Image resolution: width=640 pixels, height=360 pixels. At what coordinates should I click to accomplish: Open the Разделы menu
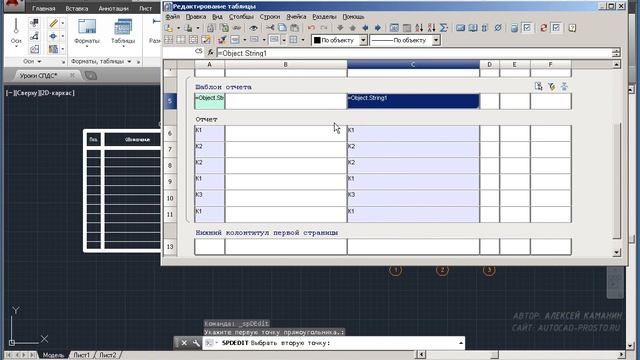(x=324, y=17)
